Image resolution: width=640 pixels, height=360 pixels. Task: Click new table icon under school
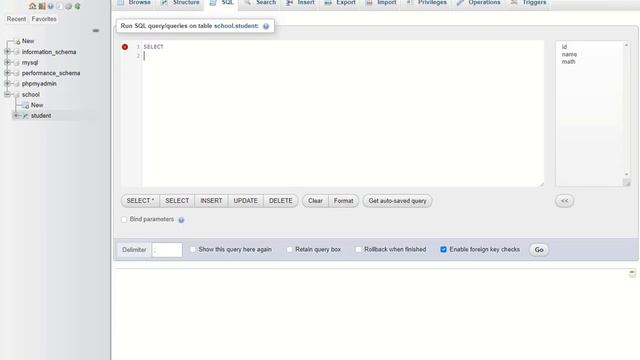pos(25,105)
